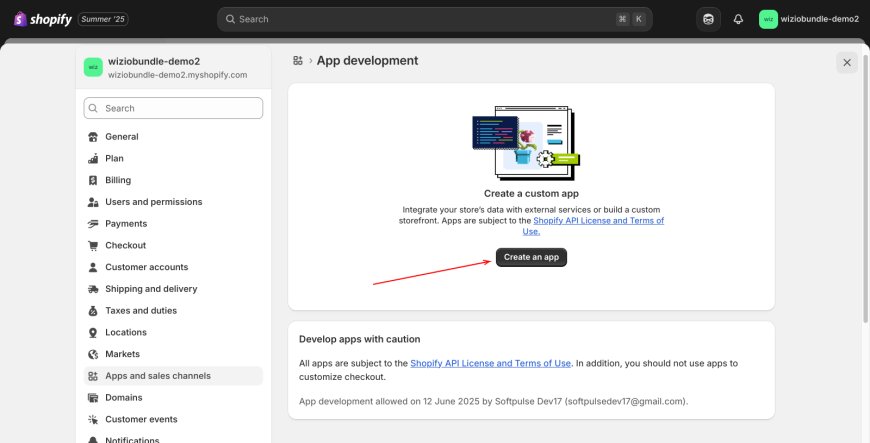Click the App development page title

click(x=367, y=61)
